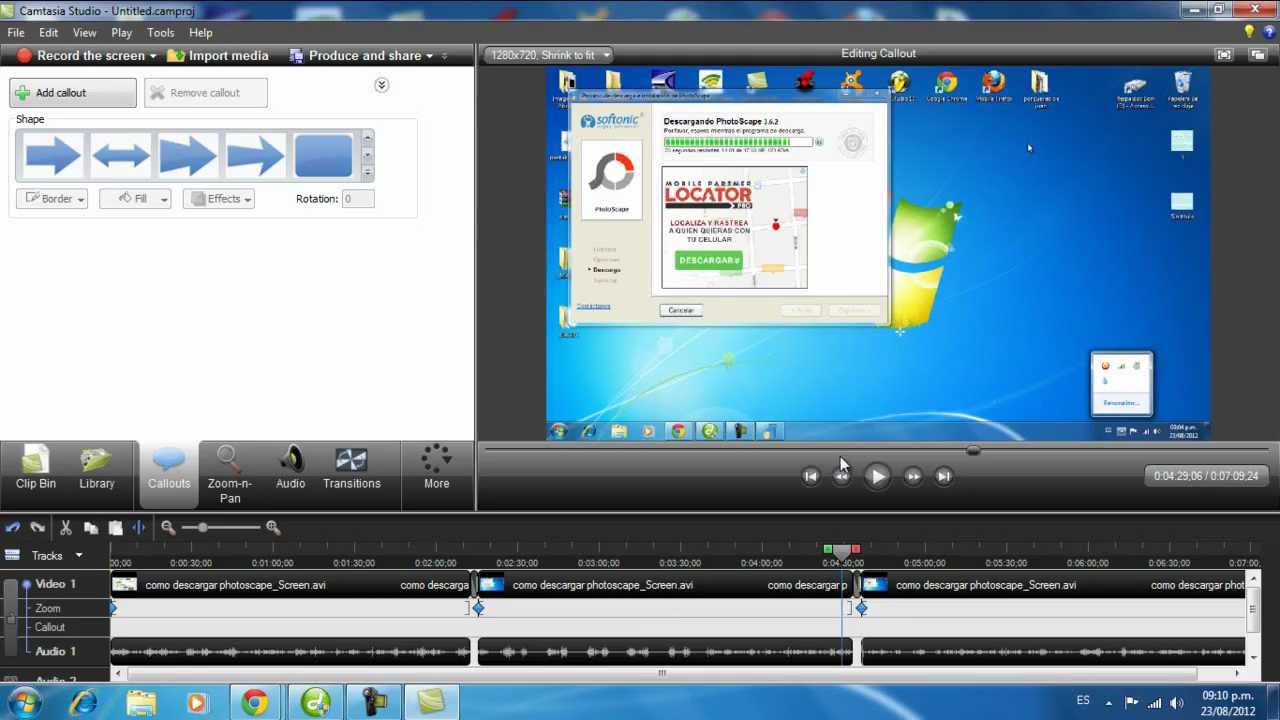This screenshot has height=720, width=1280.
Task: Click the detach preview window icon
Action: point(1259,55)
